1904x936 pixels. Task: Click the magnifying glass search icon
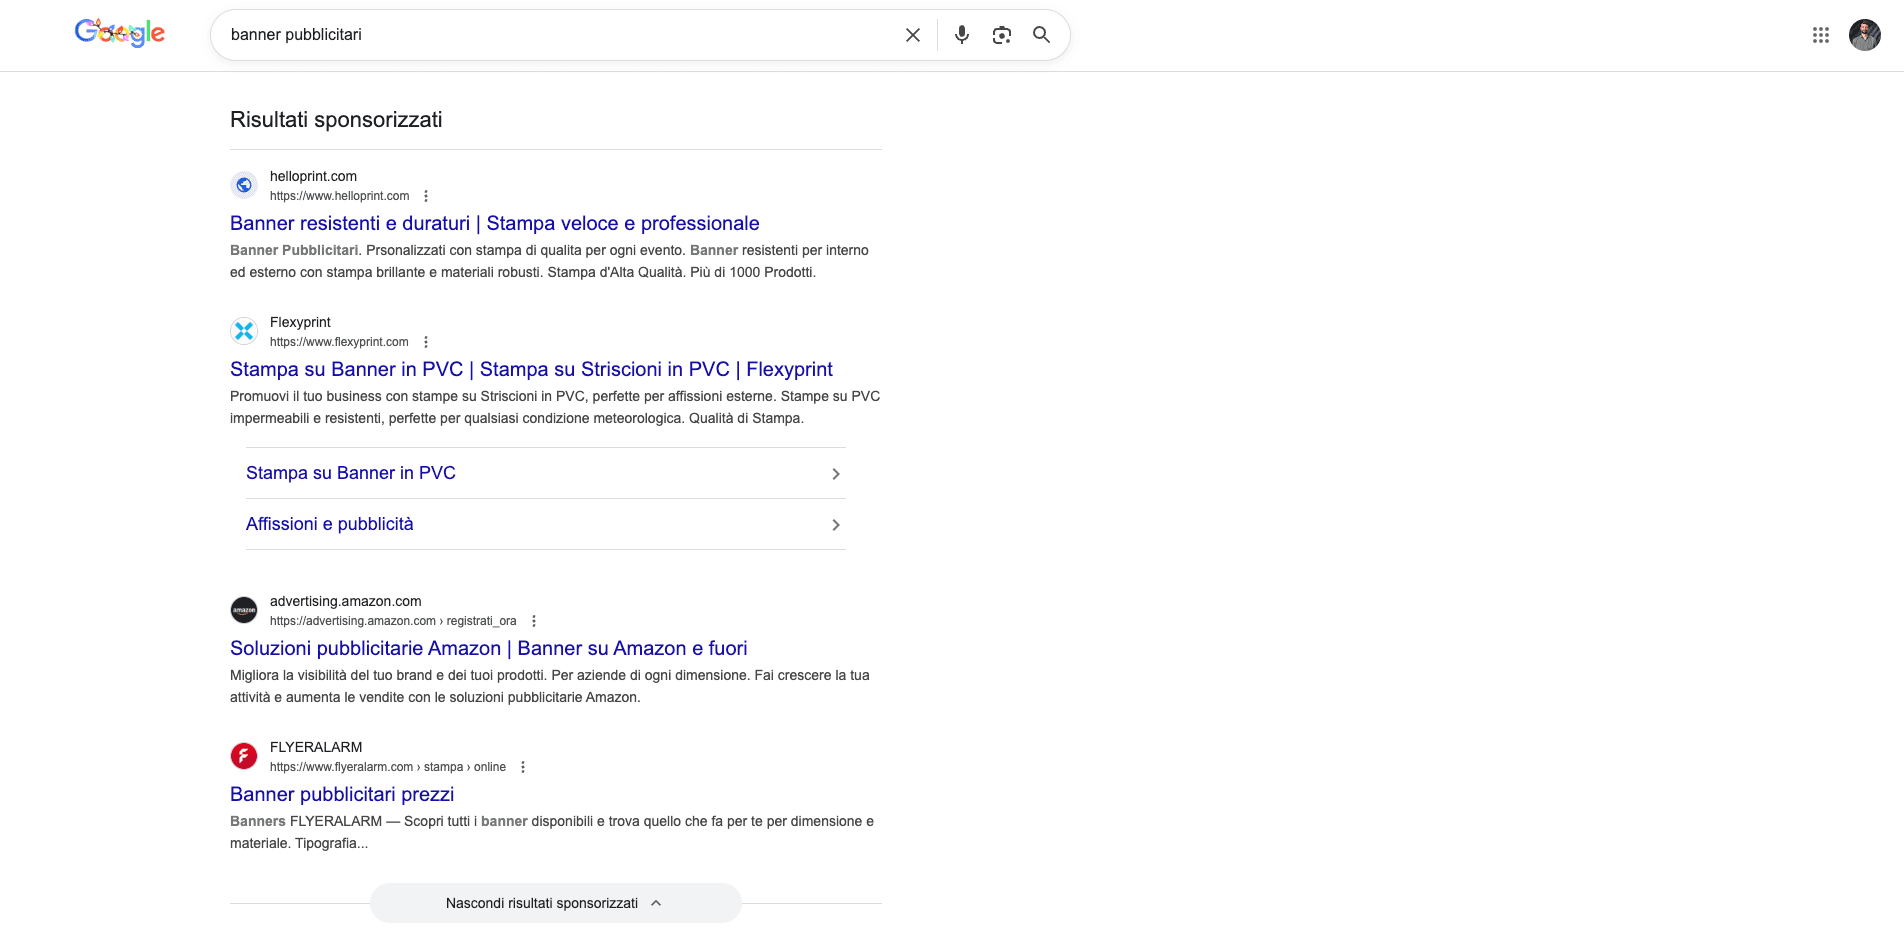(x=1042, y=35)
